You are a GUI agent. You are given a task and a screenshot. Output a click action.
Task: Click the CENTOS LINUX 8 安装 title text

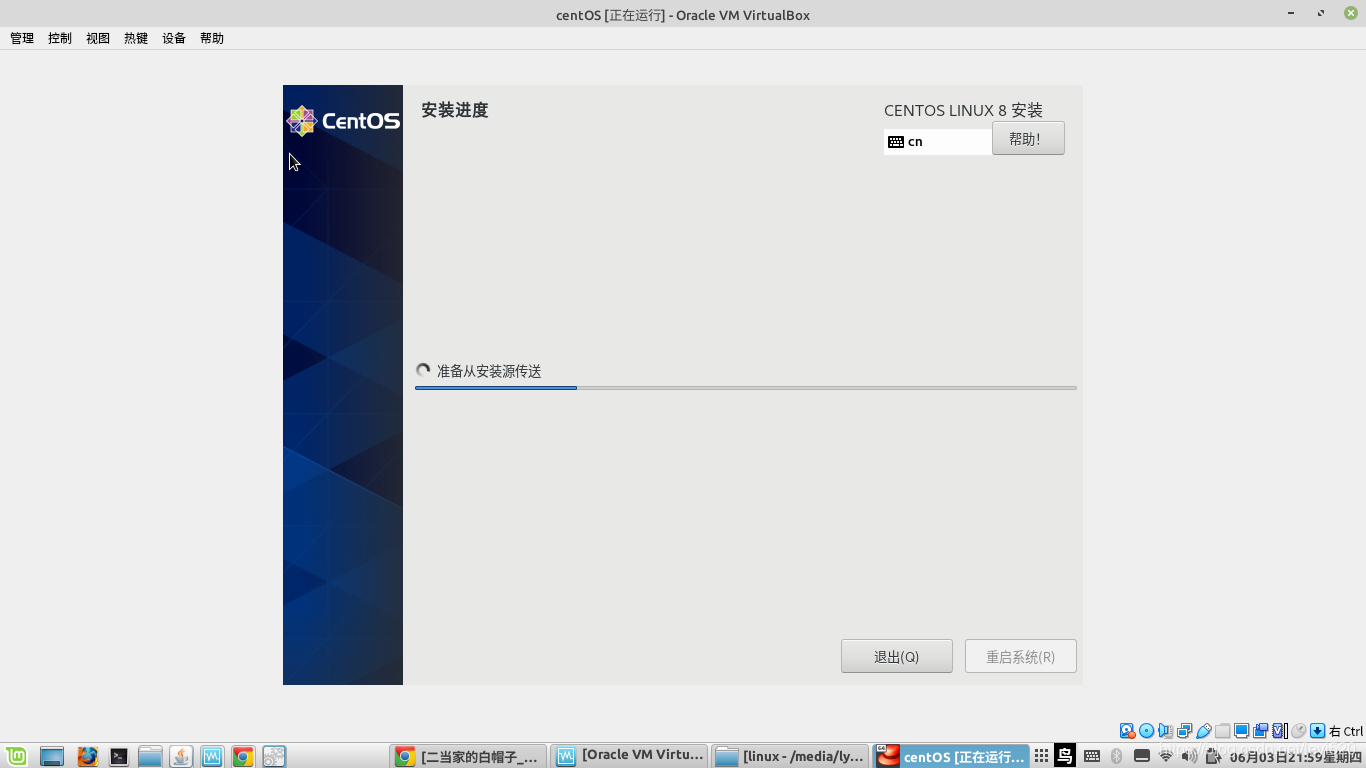click(x=963, y=110)
